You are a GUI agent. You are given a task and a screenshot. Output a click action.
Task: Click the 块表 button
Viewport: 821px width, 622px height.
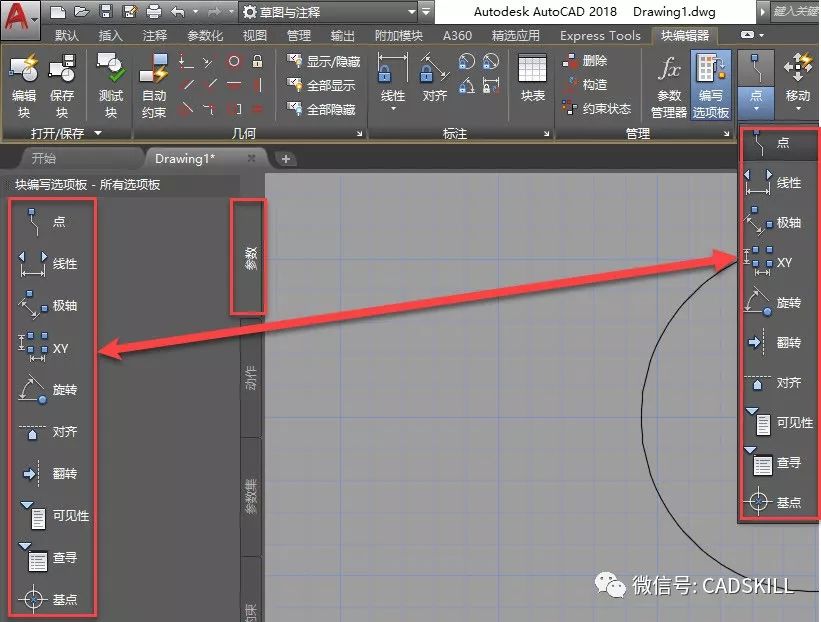click(532, 79)
